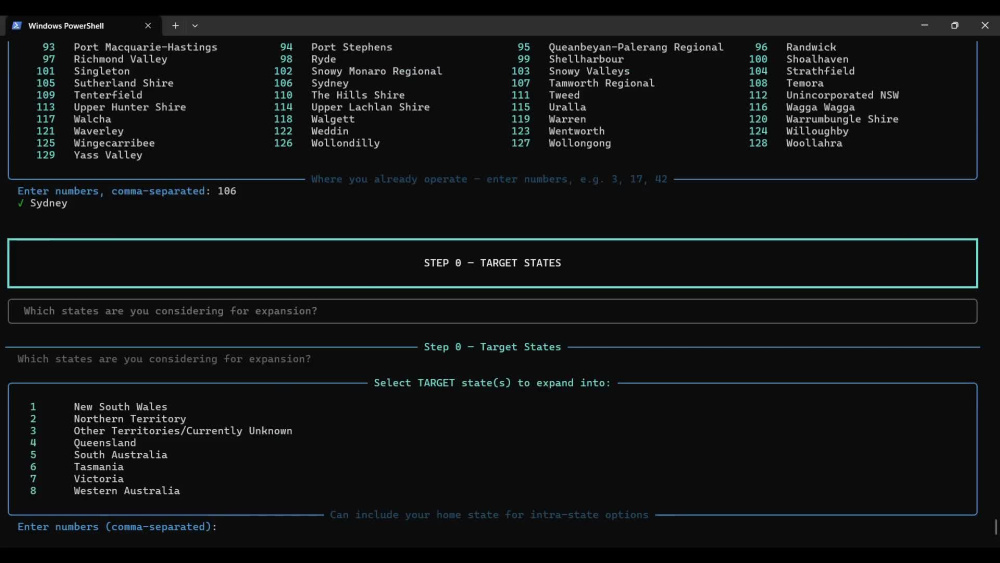
Task: Close the terminal window
Action: (x=985, y=26)
